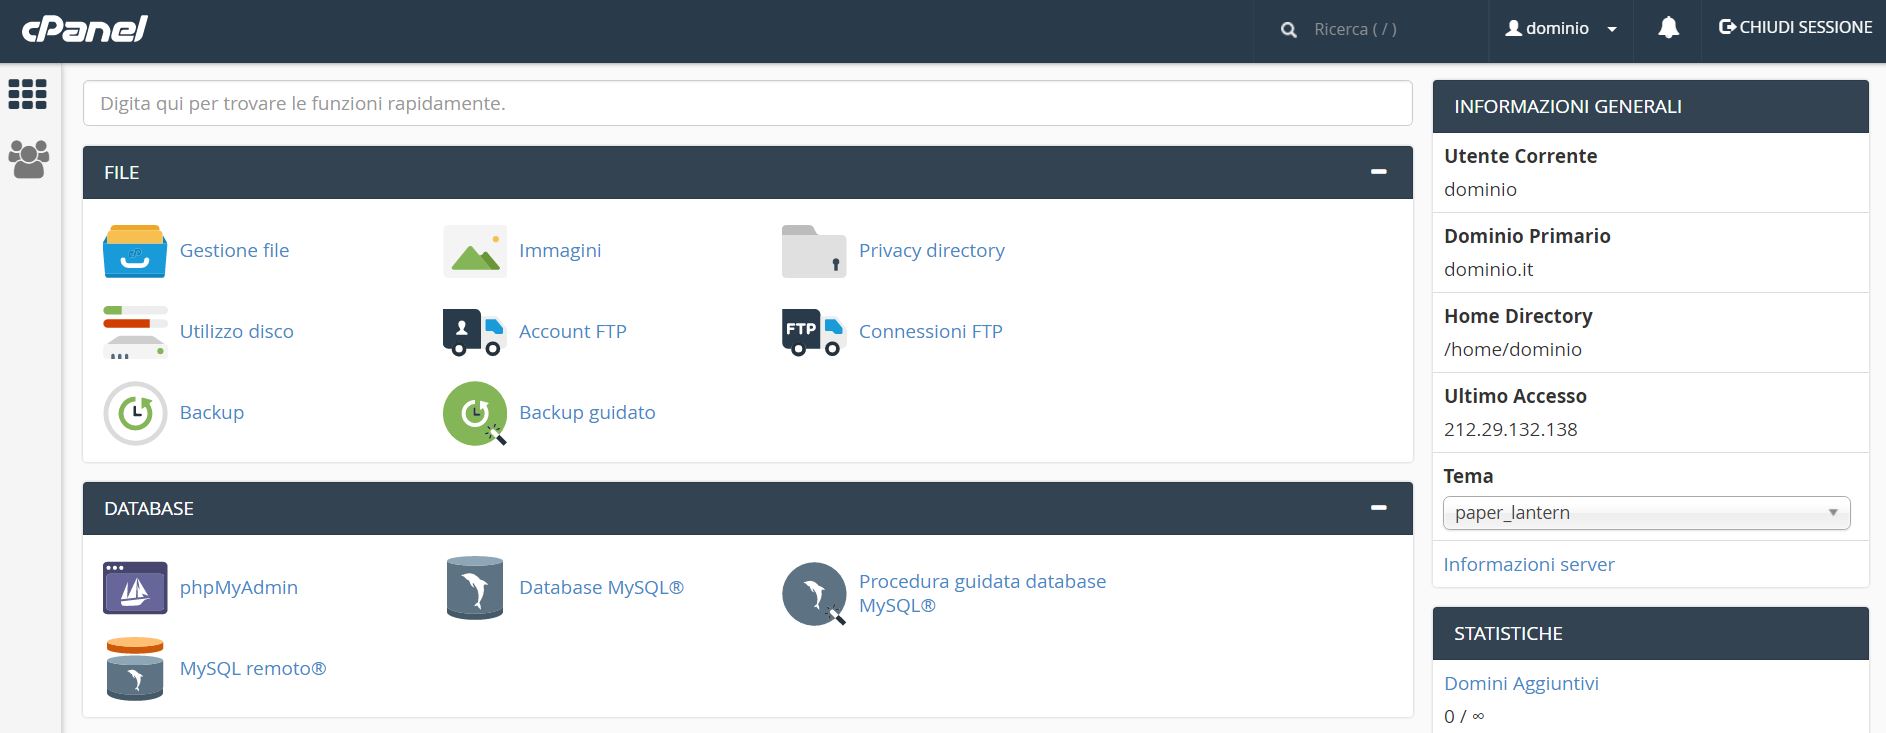Select the IP text 212.29.132.138
Screen dimensions: 1886x733
pos(1511,430)
